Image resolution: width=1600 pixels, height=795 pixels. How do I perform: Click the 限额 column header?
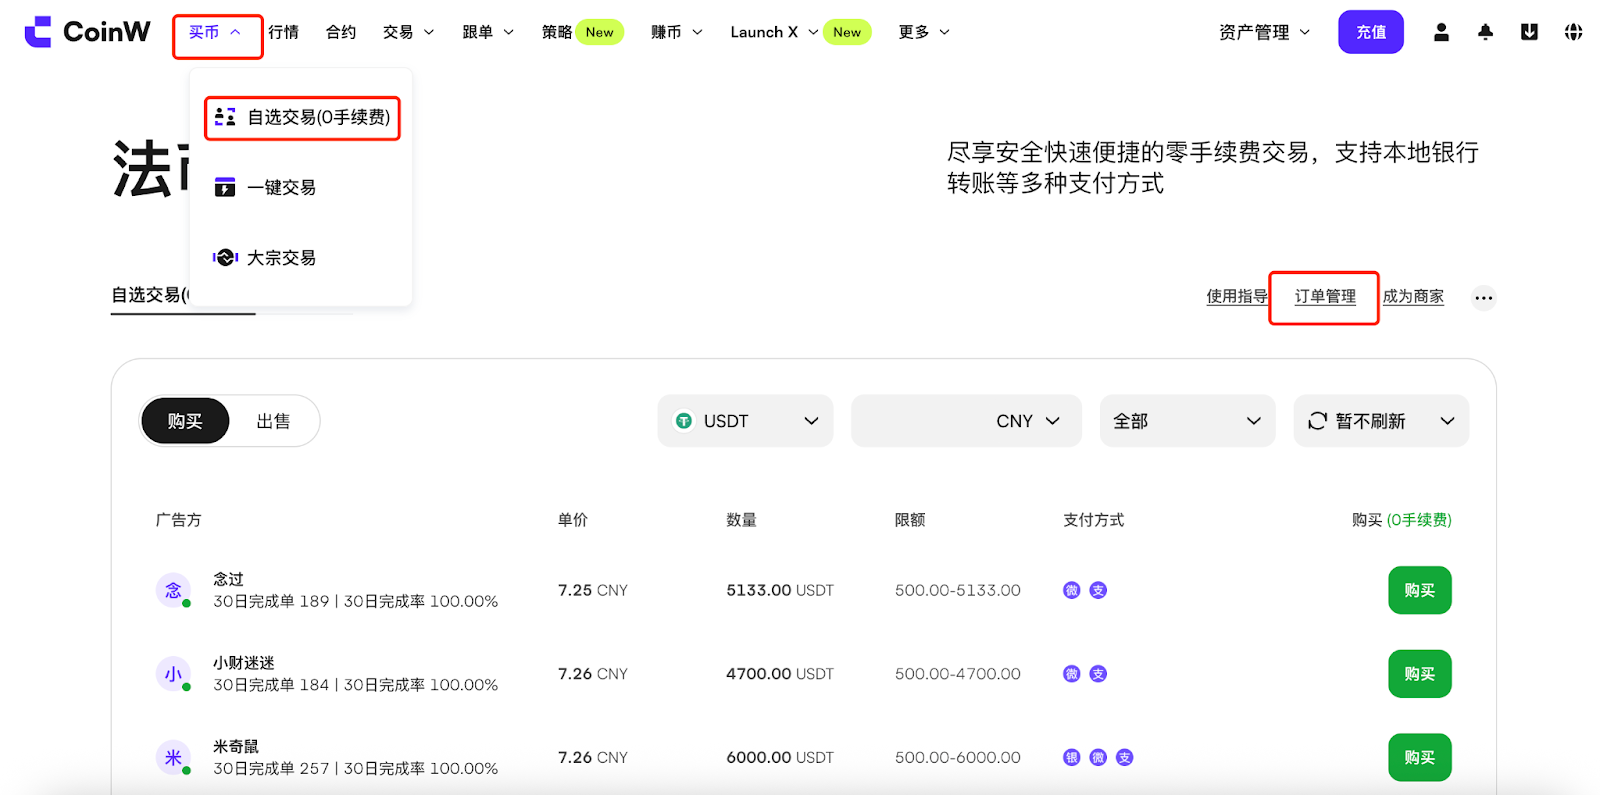[x=910, y=520]
